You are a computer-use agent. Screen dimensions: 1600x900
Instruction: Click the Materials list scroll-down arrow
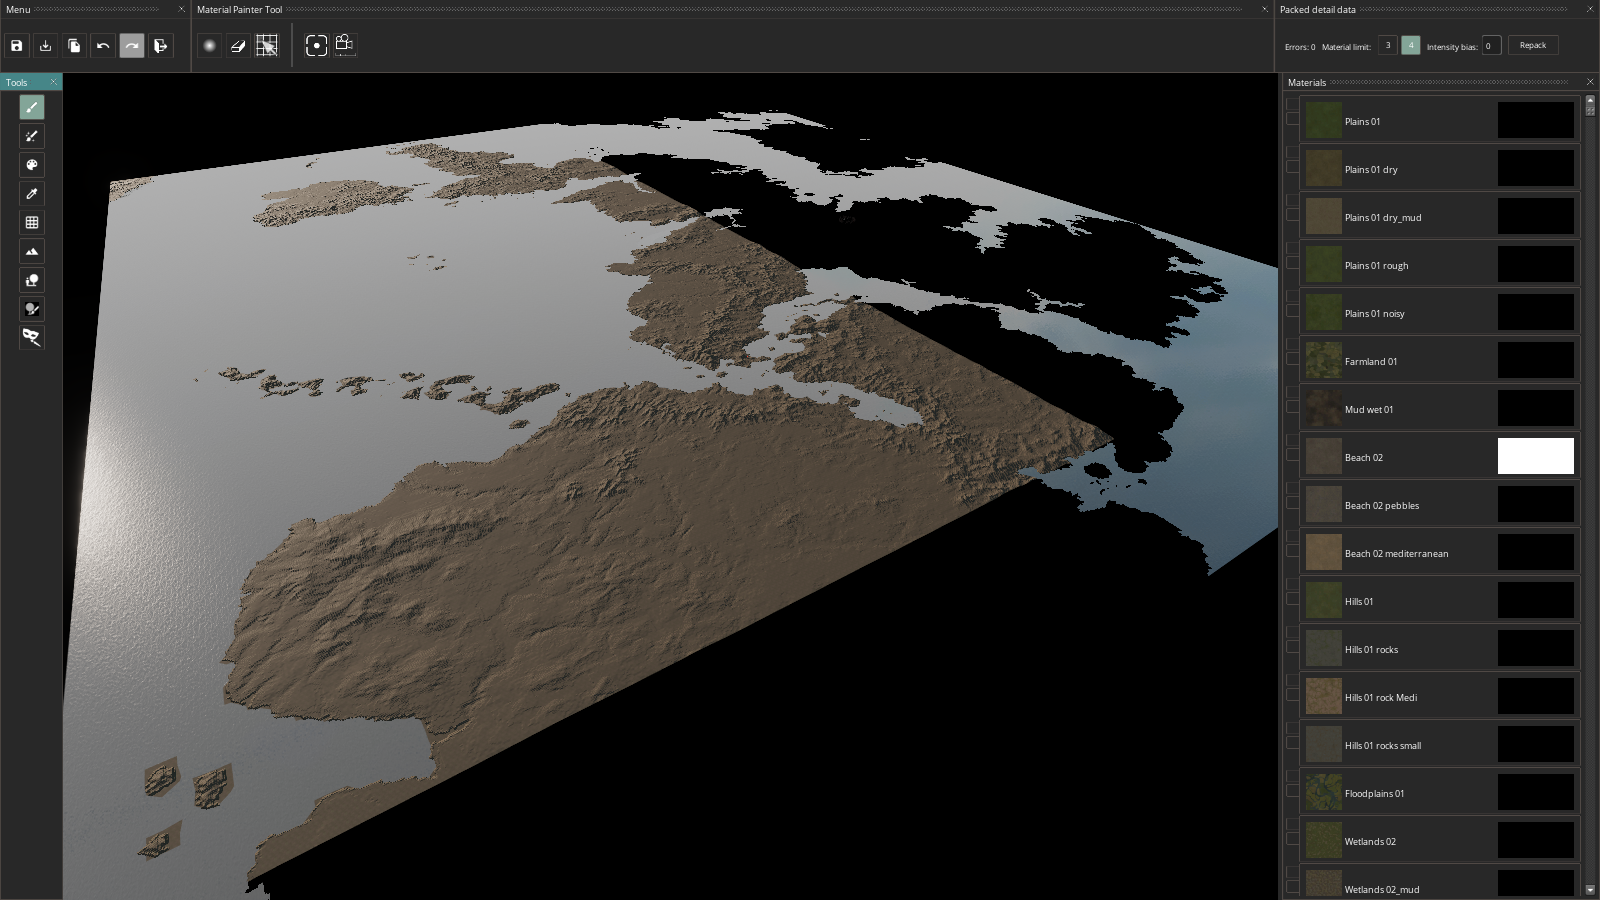(1590, 889)
